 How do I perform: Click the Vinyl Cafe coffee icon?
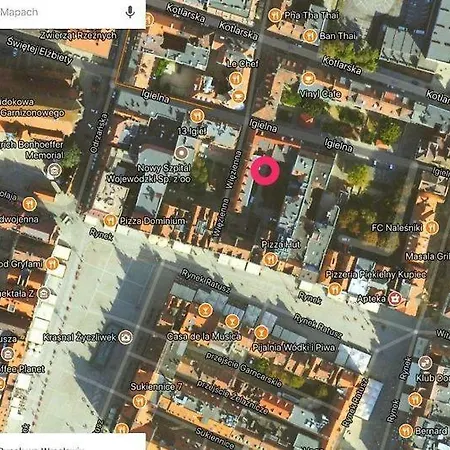(x=308, y=79)
